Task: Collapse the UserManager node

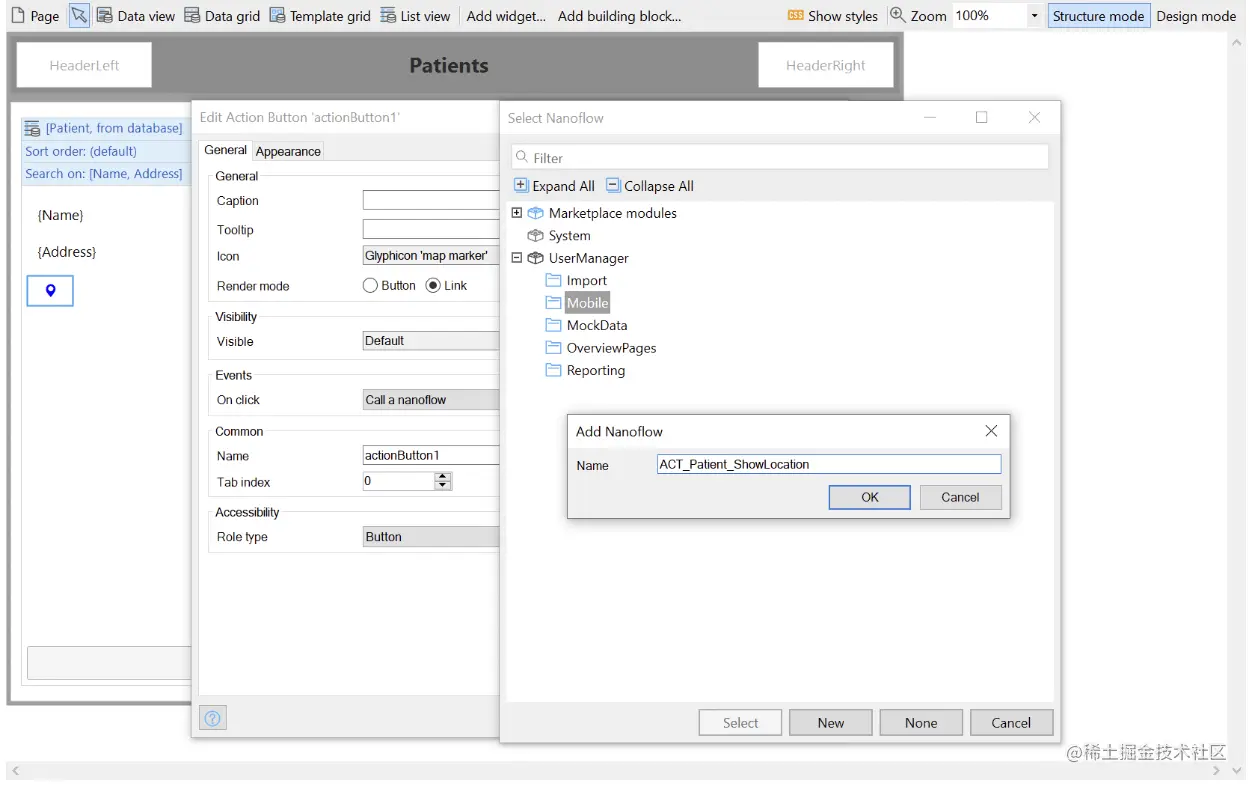Action: [x=517, y=258]
